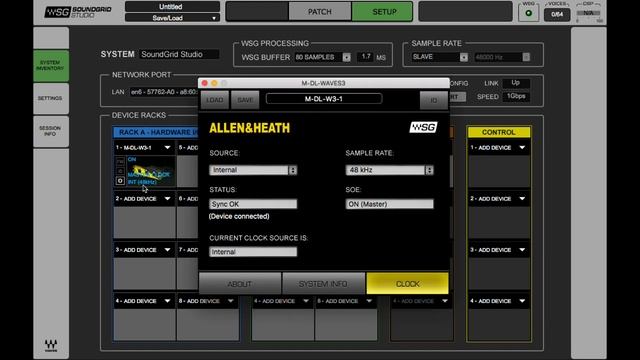Image resolution: width=640 pixels, height=360 pixels.
Task: Expand Control rack slot 1 Add Device menu
Action: click(522, 147)
